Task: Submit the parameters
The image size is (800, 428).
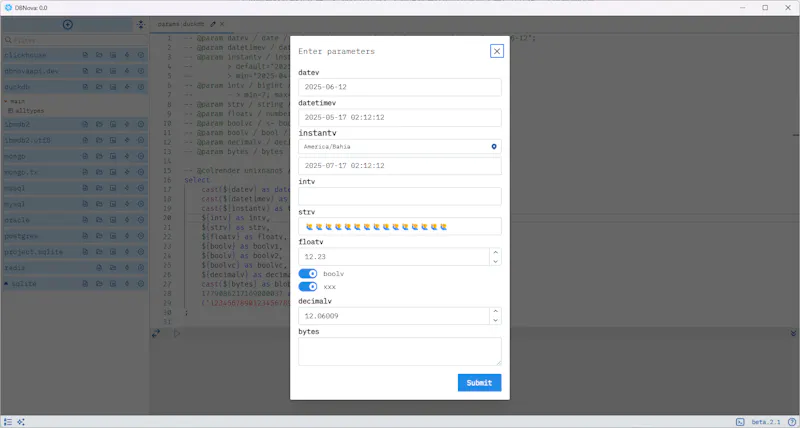Action: coord(479,383)
